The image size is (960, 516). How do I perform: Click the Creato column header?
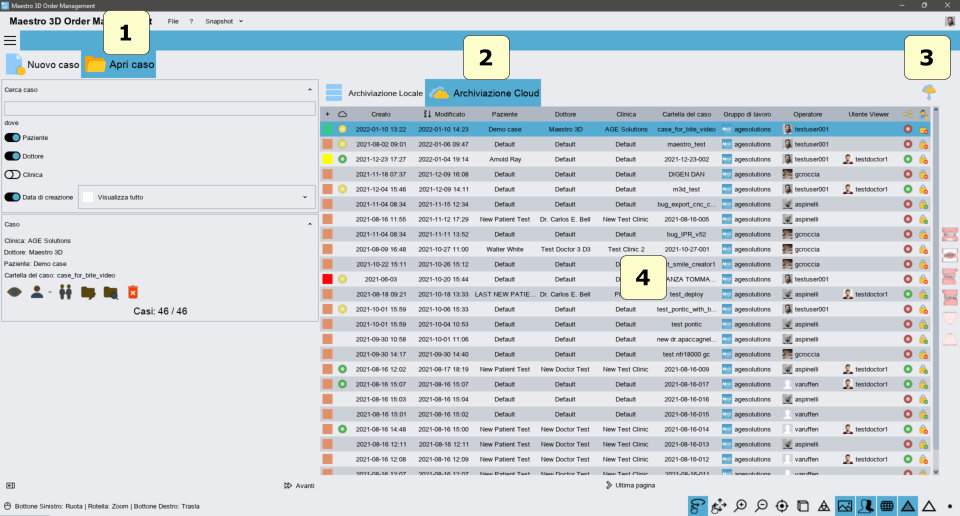pyautogui.click(x=380, y=114)
